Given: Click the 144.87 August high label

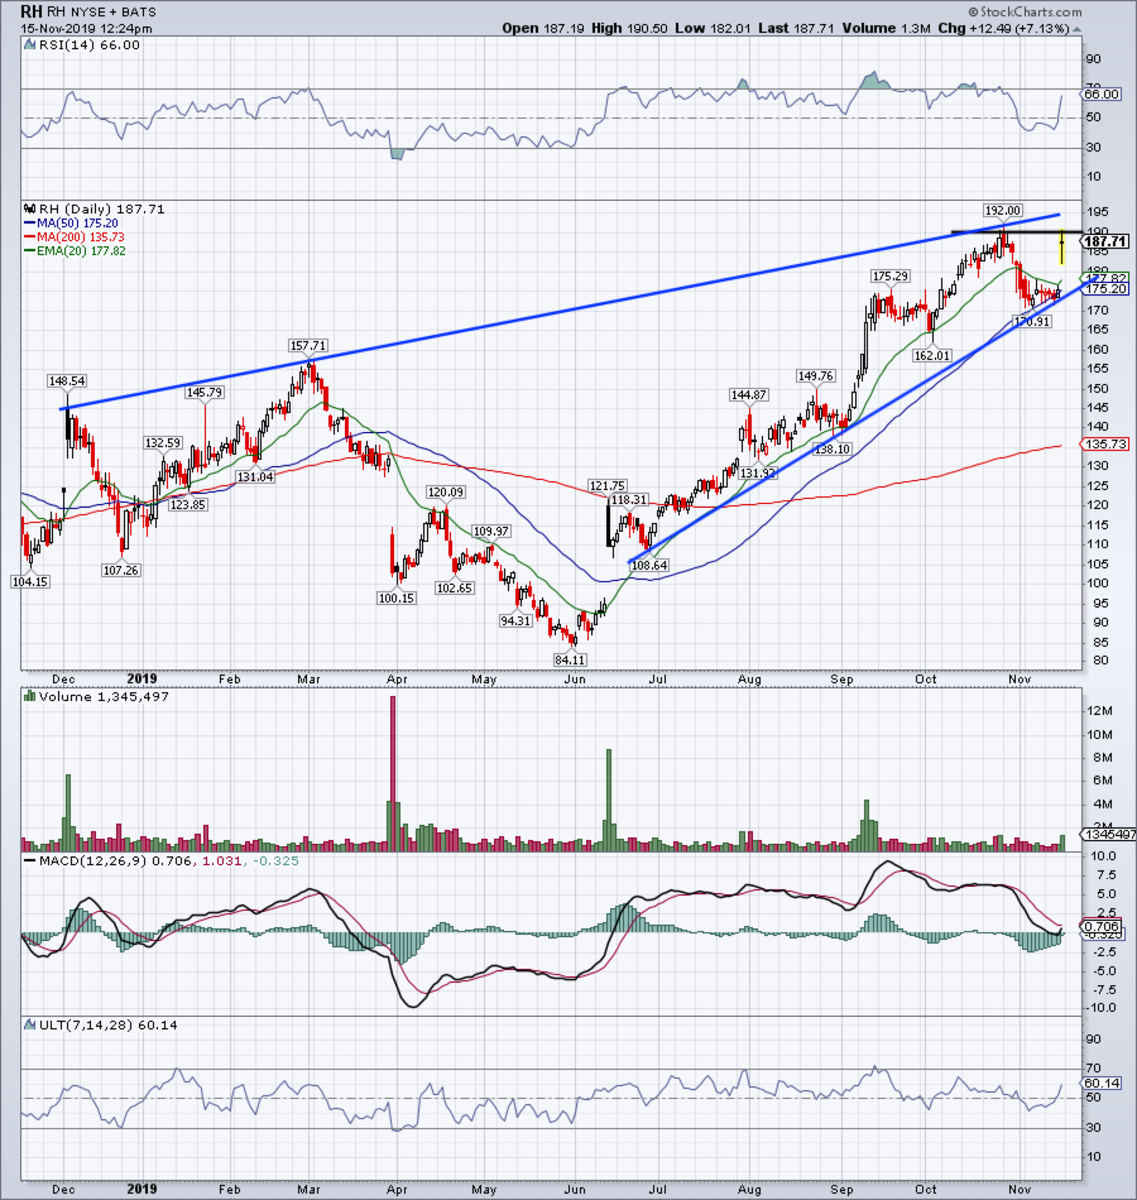Looking at the screenshot, I should click(x=748, y=395).
